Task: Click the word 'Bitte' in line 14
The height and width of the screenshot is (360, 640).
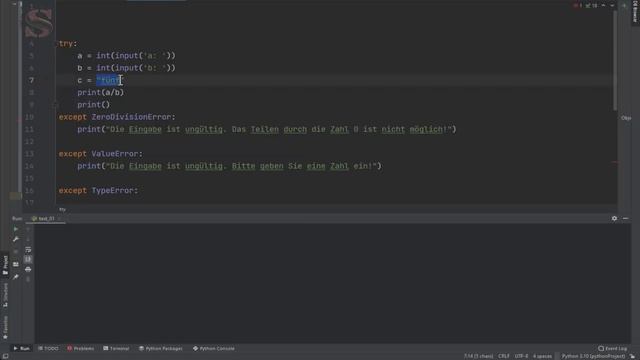Action: pos(243,166)
